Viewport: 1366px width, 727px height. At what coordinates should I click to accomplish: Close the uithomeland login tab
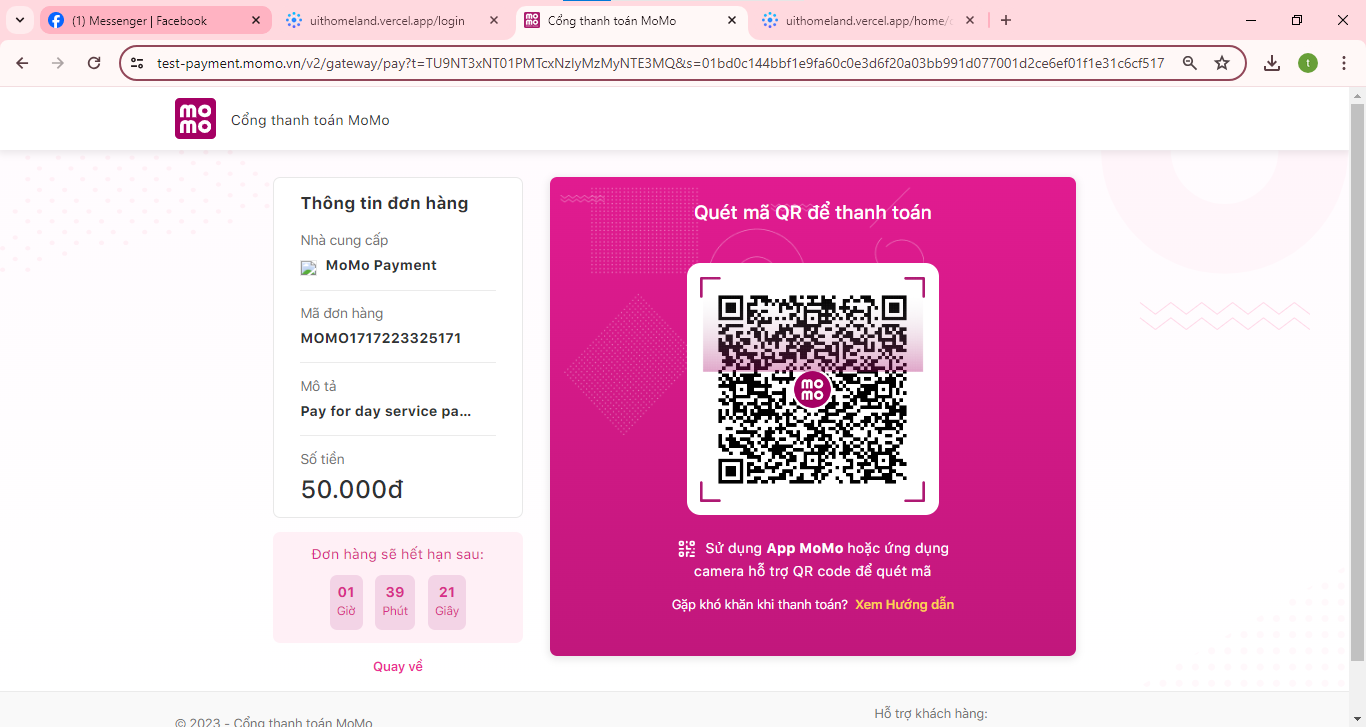point(494,20)
